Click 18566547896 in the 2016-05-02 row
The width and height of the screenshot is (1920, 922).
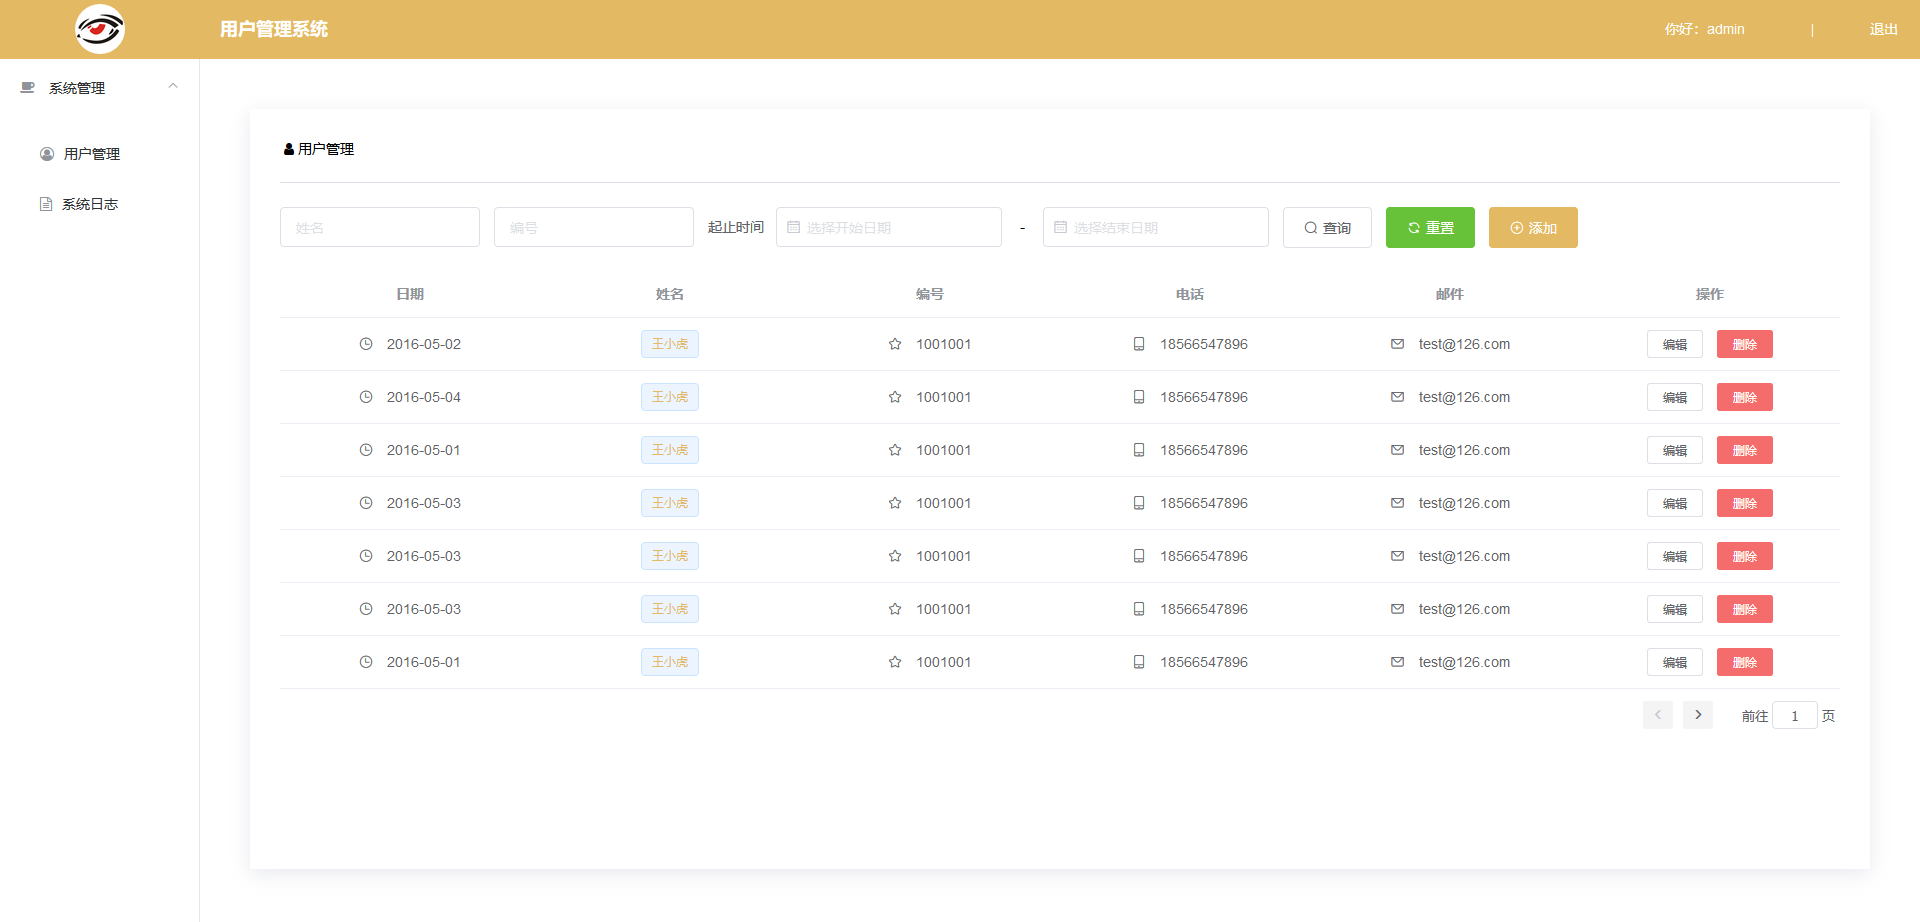coord(1204,344)
